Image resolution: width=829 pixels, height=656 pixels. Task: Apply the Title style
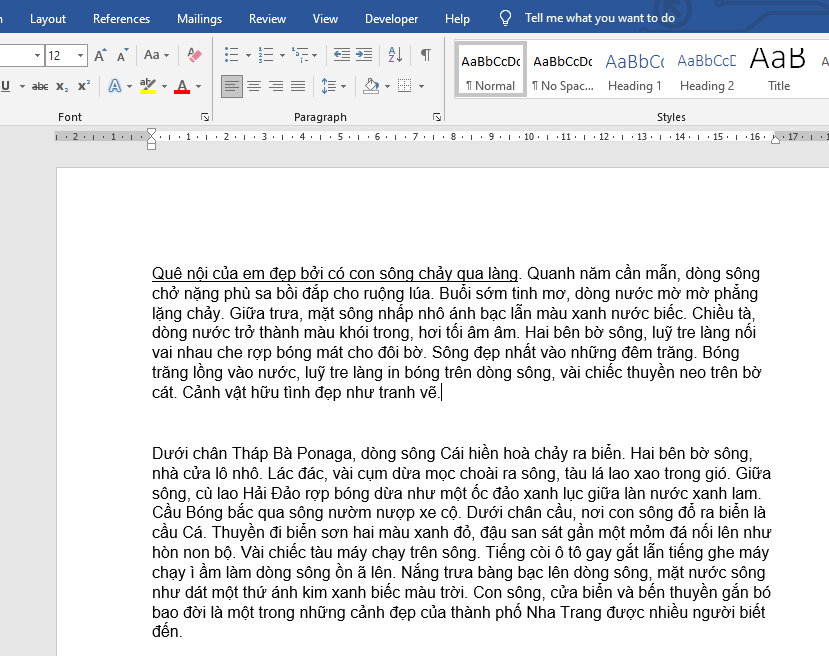tap(778, 70)
